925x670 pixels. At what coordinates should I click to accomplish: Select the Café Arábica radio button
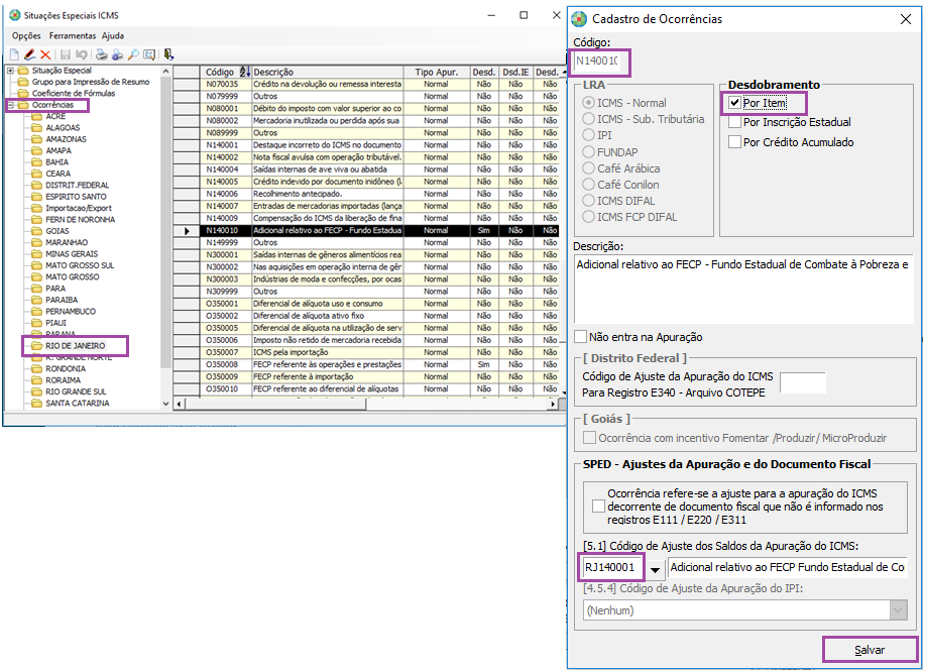[588, 168]
